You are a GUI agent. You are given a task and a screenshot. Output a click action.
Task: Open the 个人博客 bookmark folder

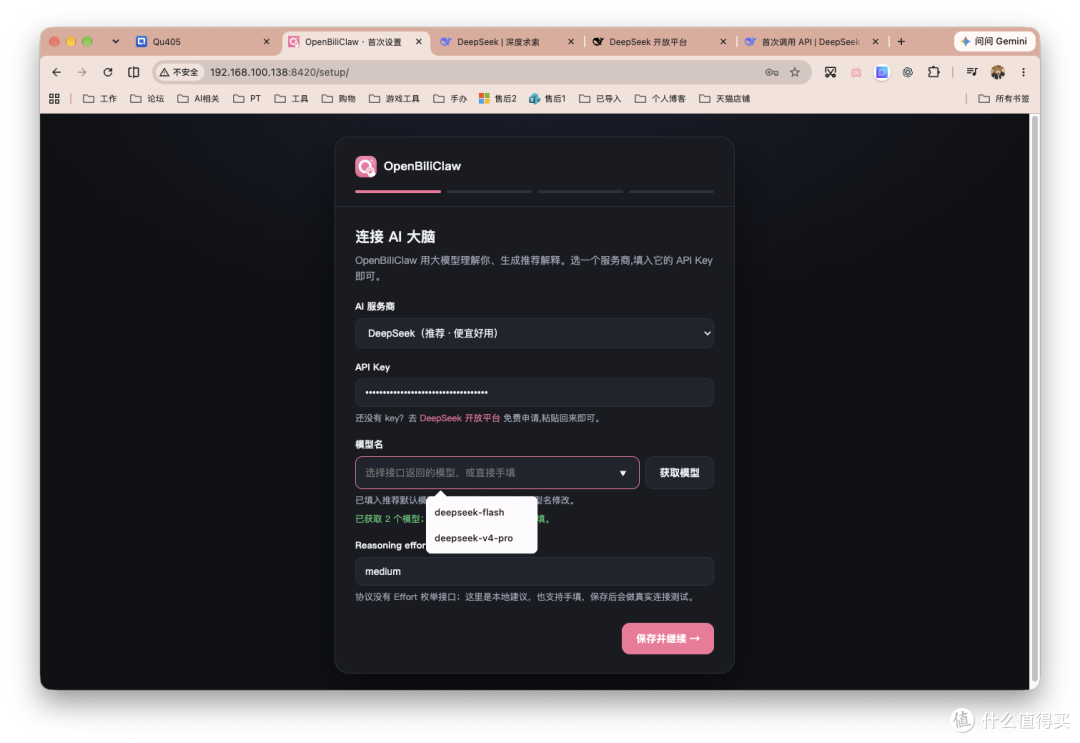pos(661,98)
